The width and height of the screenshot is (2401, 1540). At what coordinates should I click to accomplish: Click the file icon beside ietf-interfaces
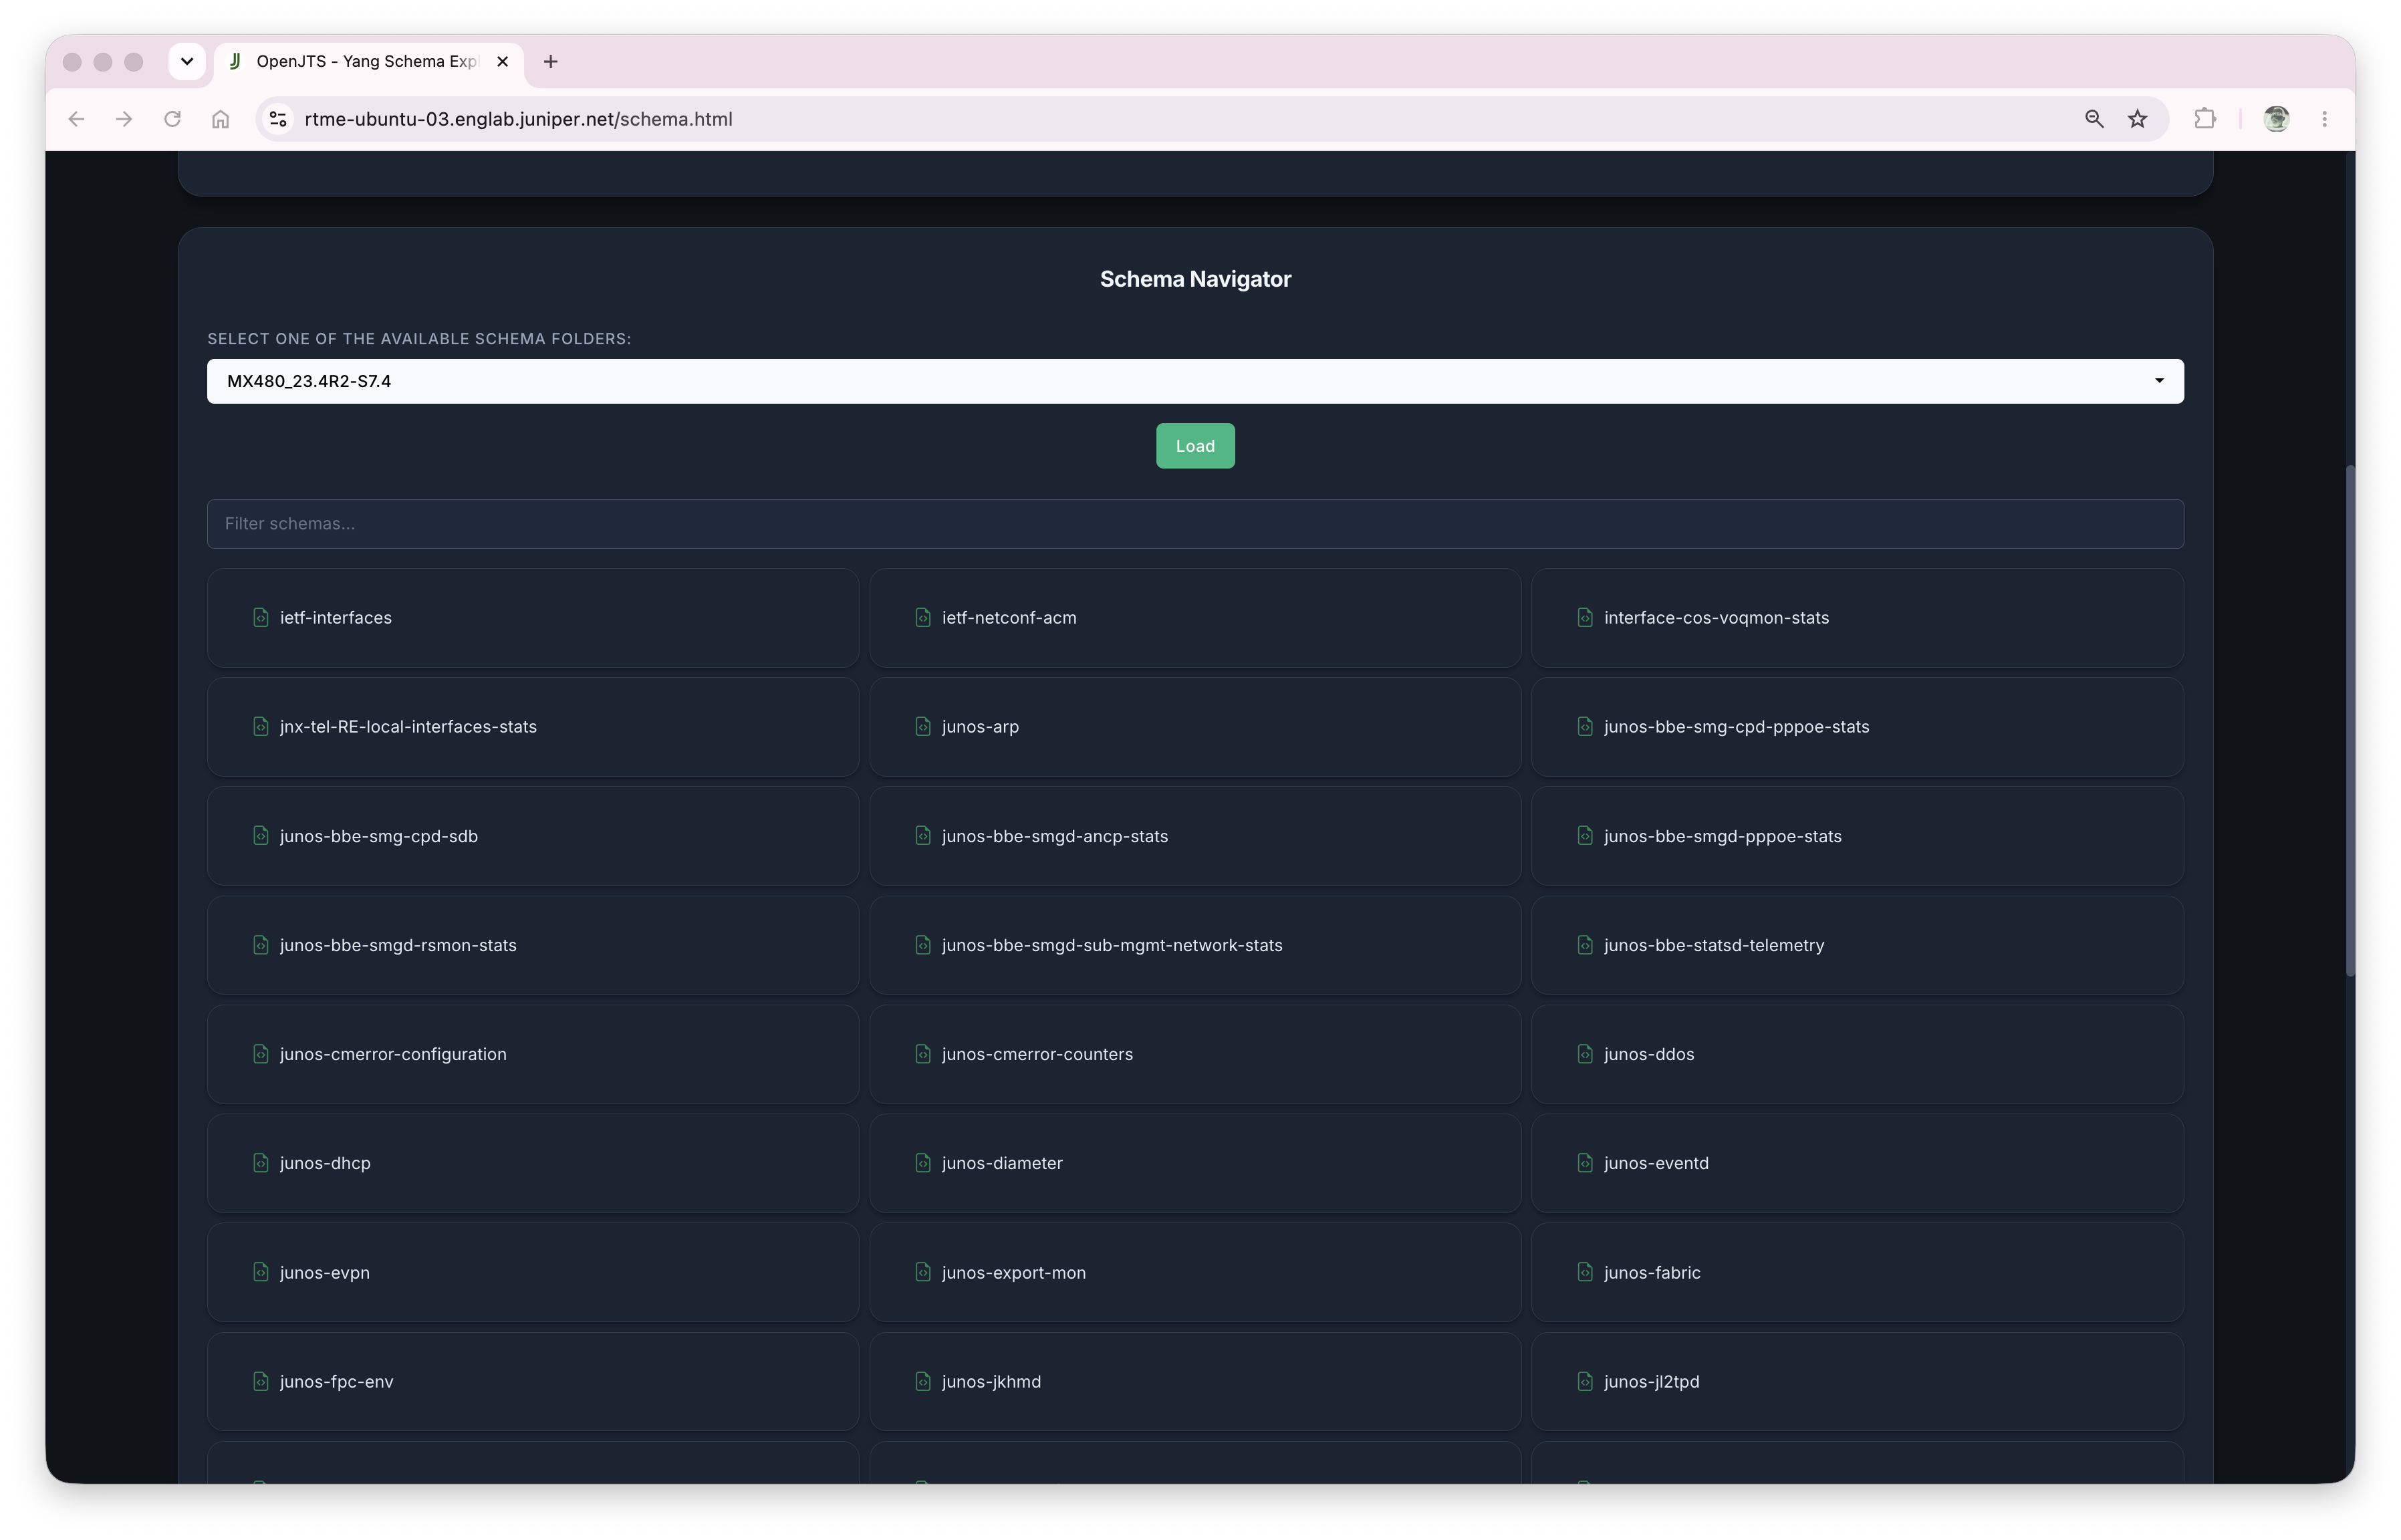click(x=261, y=618)
